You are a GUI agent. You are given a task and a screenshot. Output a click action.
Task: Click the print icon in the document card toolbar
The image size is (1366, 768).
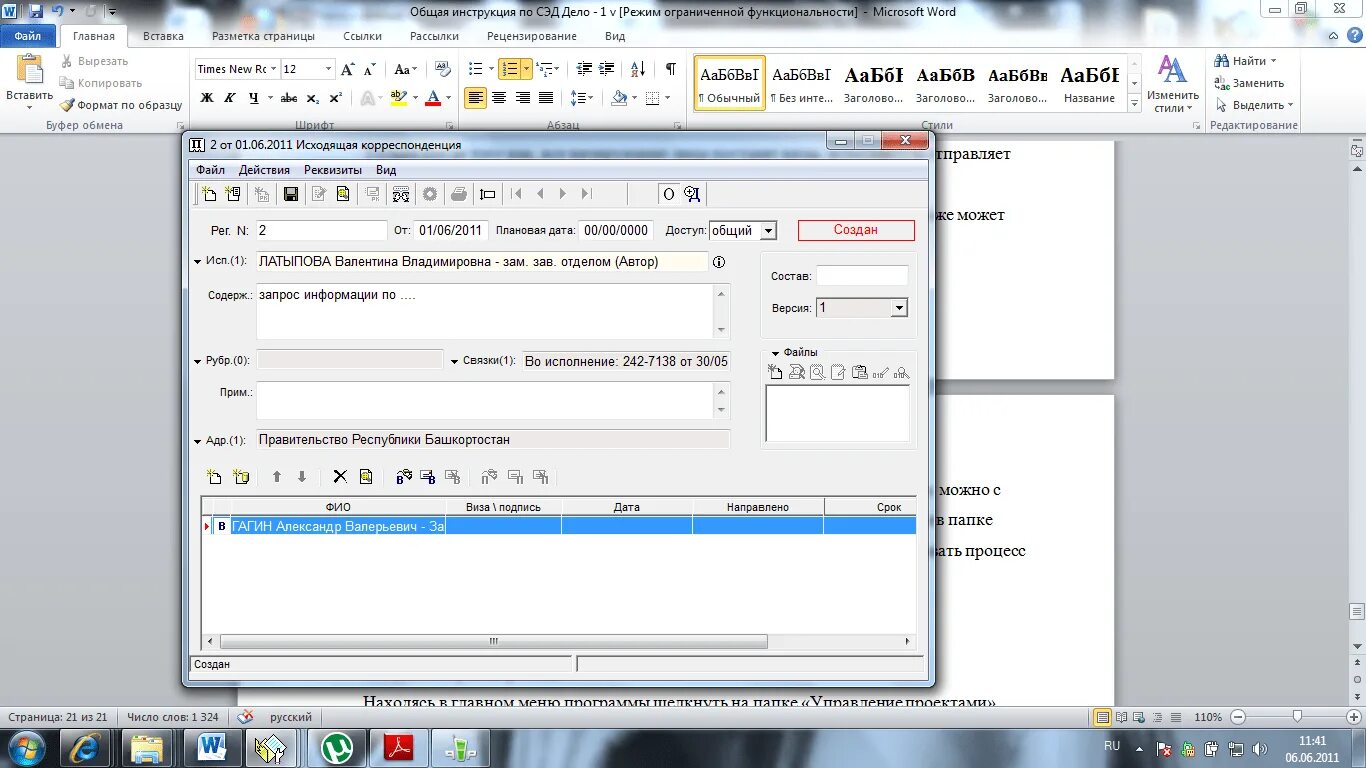point(458,194)
